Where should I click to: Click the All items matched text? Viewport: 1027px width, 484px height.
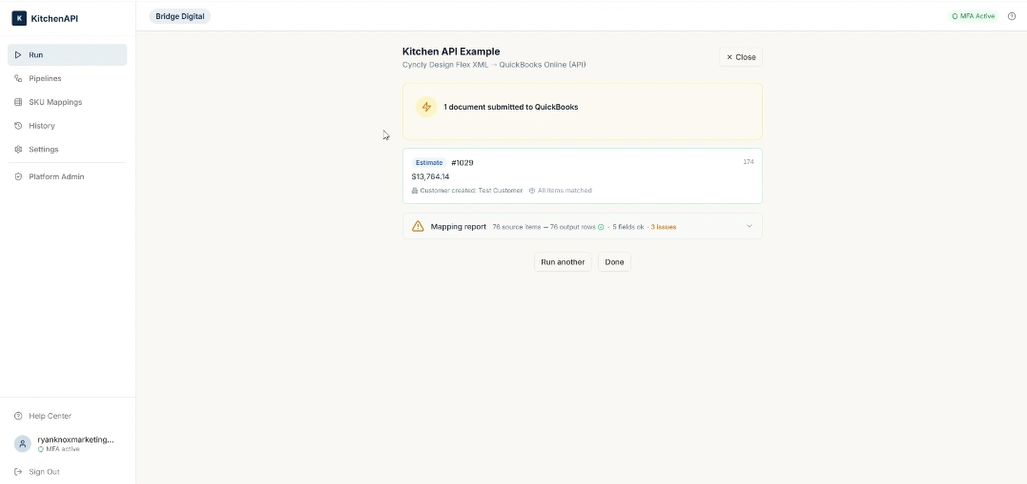click(565, 191)
